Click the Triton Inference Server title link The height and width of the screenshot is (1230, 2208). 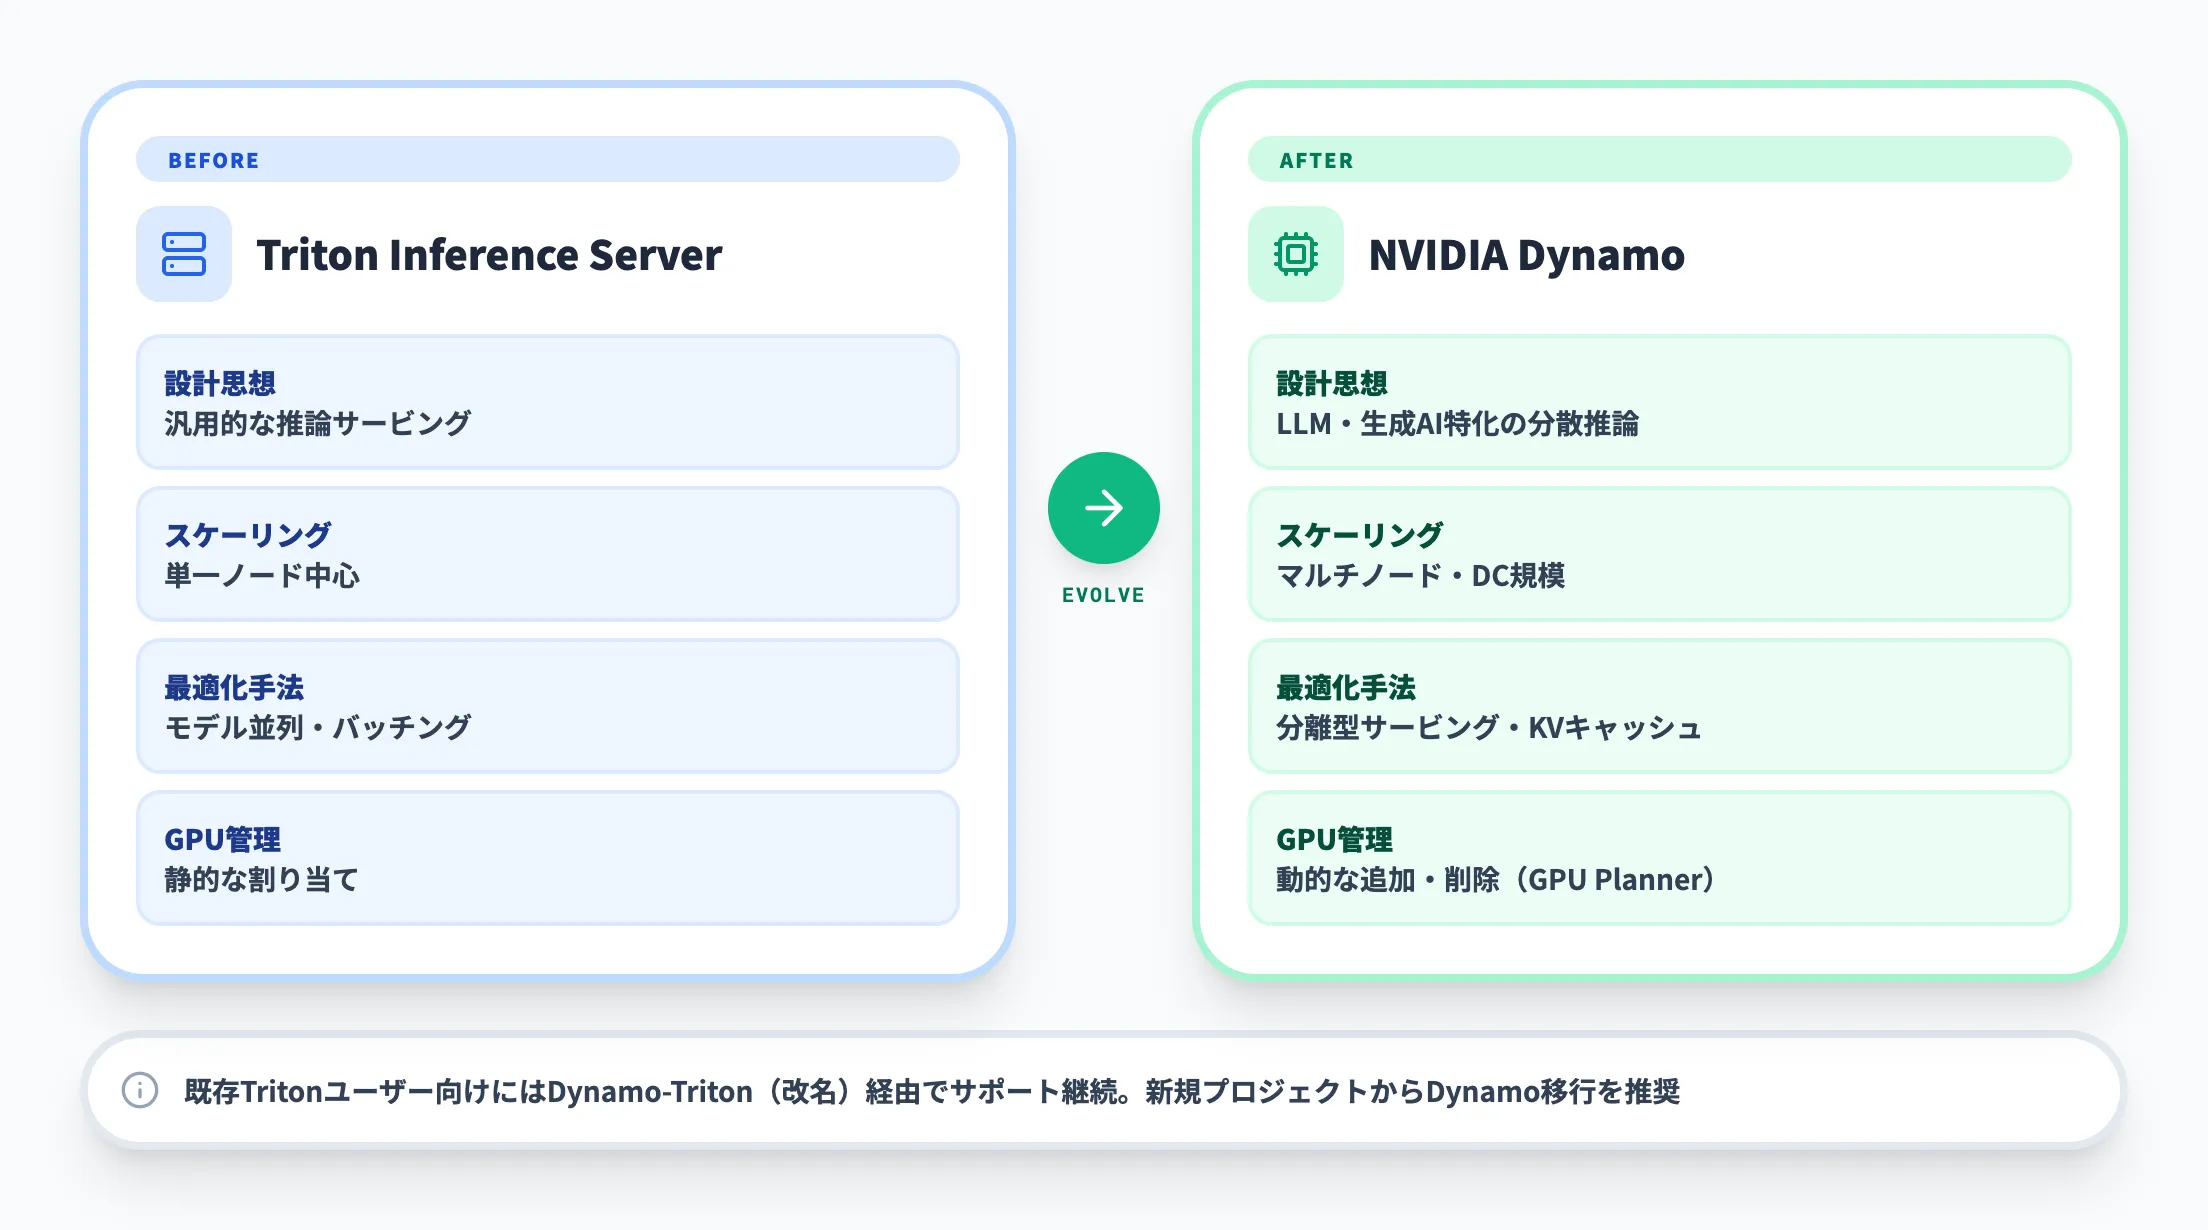click(x=489, y=255)
